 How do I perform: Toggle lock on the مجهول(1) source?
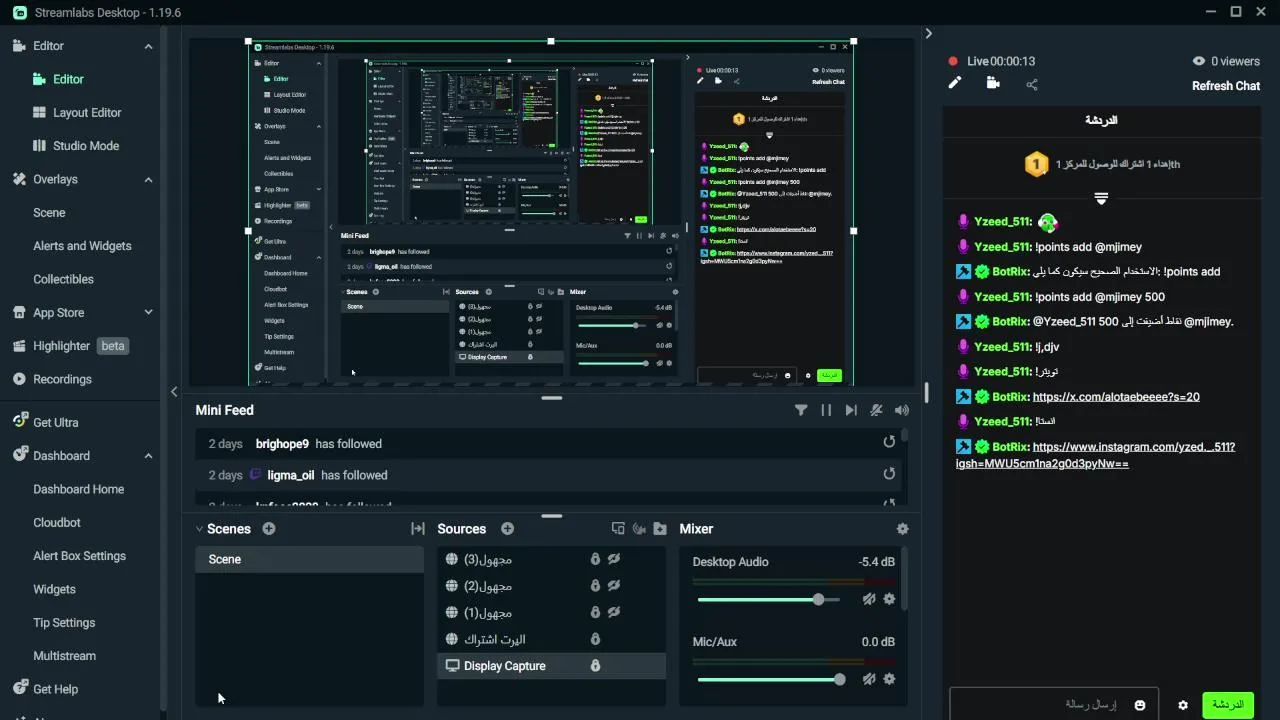click(595, 612)
